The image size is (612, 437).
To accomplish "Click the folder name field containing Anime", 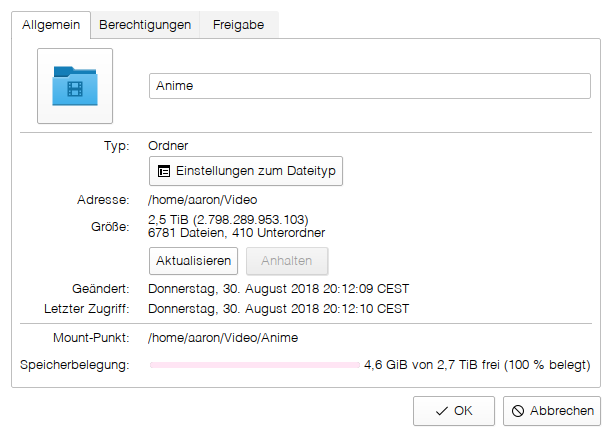I will tap(370, 86).
